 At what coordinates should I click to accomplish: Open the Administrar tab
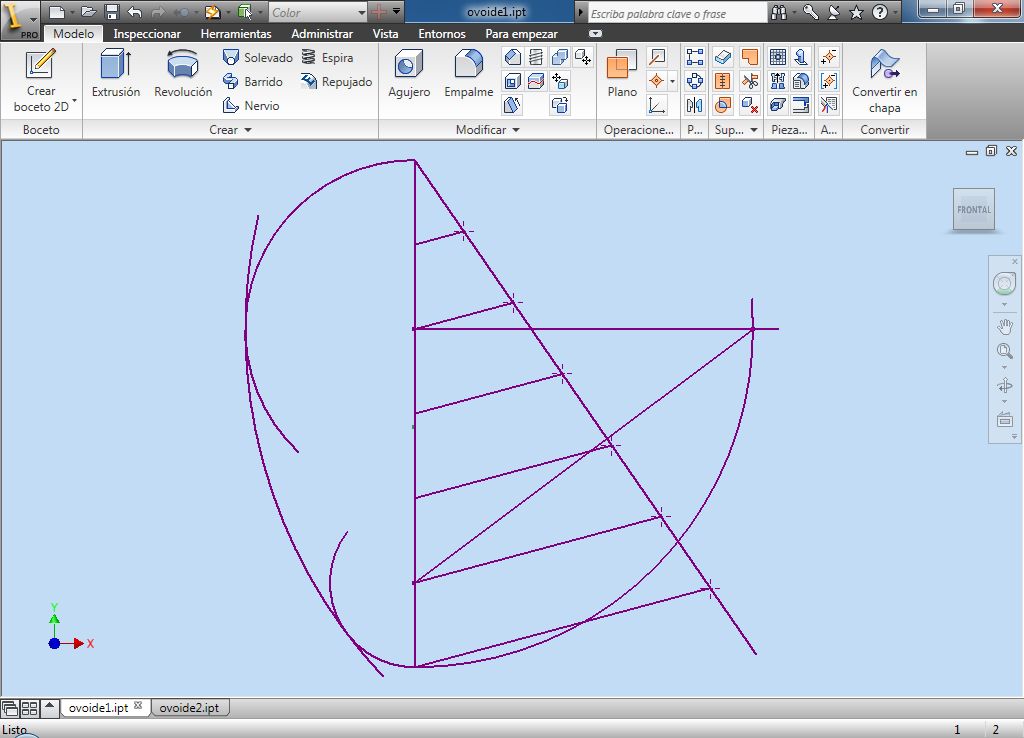tap(322, 33)
